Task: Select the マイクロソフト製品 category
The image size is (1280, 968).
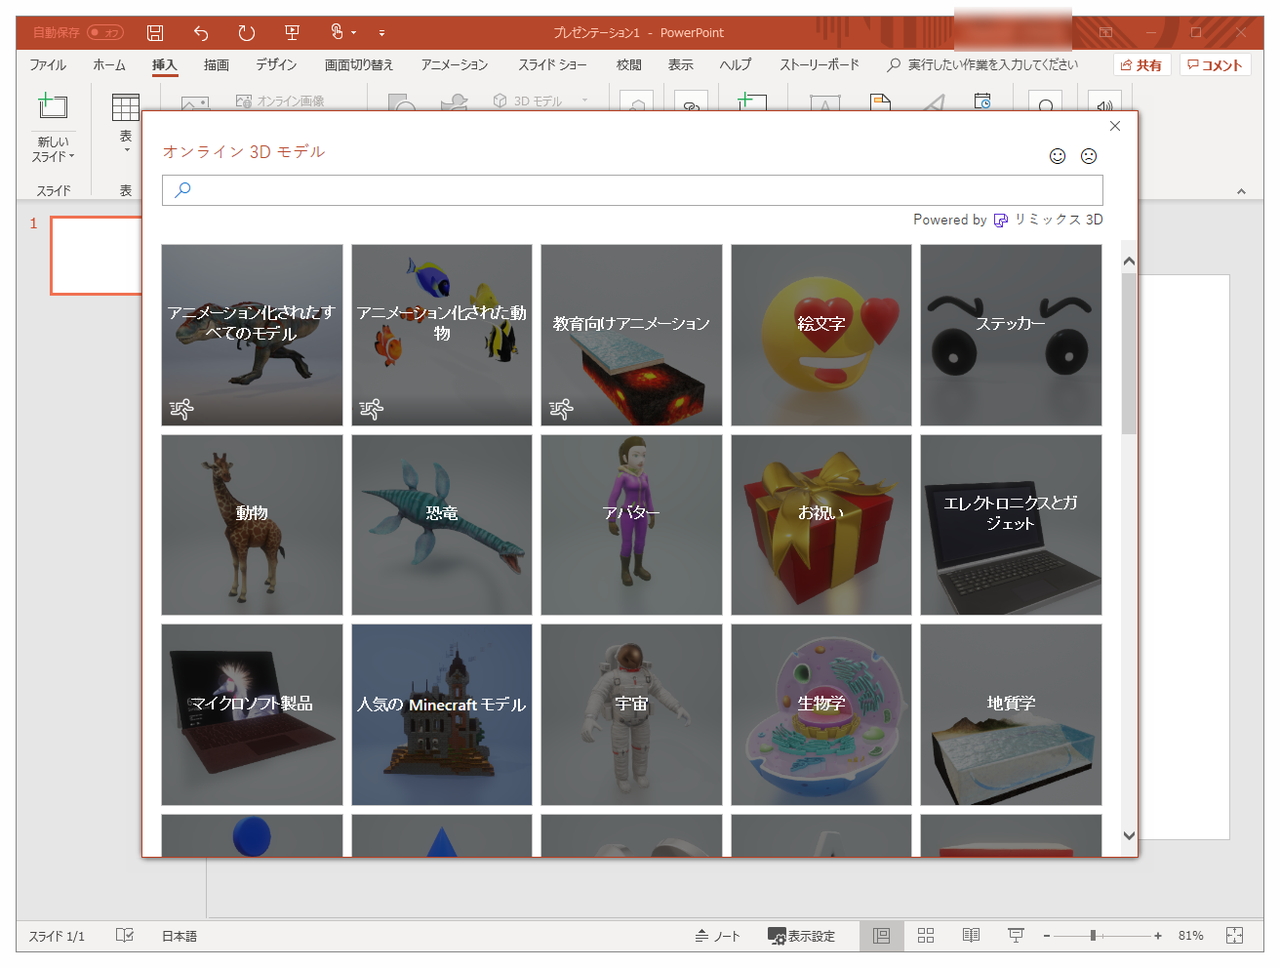Action: [x=252, y=715]
